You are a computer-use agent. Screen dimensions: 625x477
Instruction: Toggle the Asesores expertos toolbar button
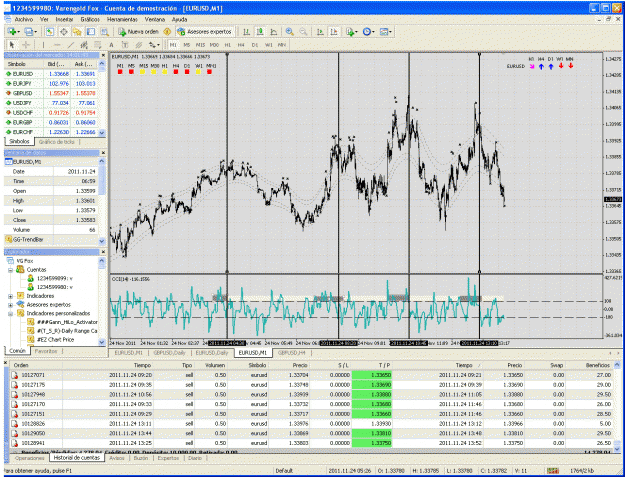[204, 32]
